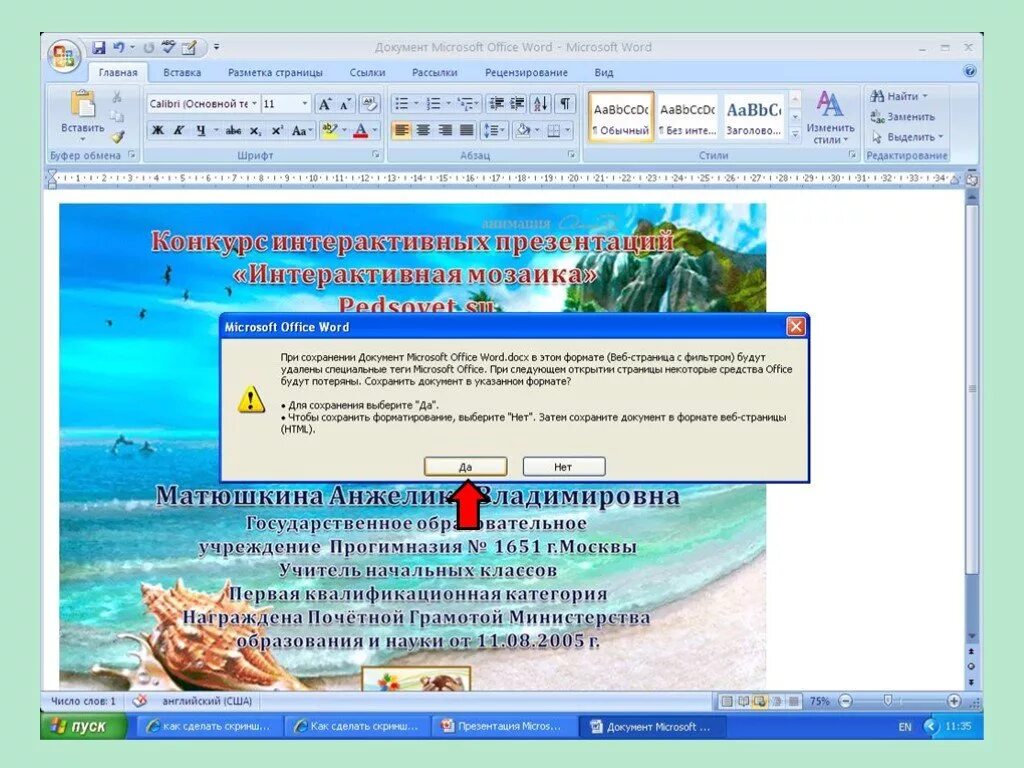
Task: Toggle Underline (Ч) formatting
Action: click(200, 131)
